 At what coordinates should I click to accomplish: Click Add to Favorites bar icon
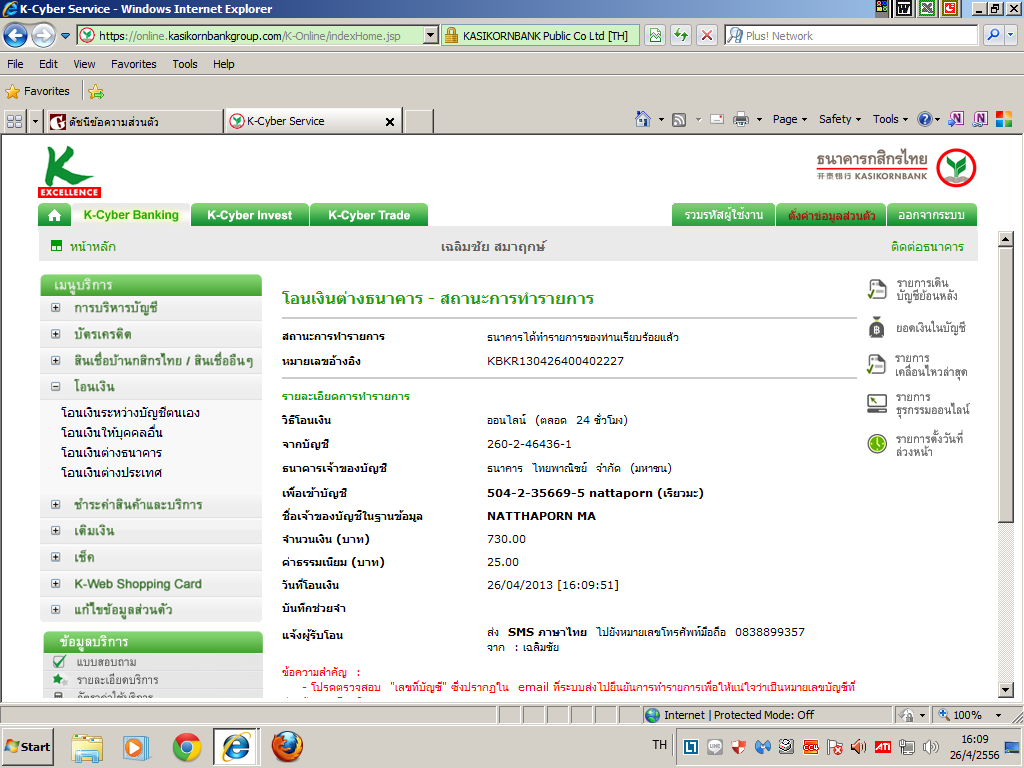[96, 91]
